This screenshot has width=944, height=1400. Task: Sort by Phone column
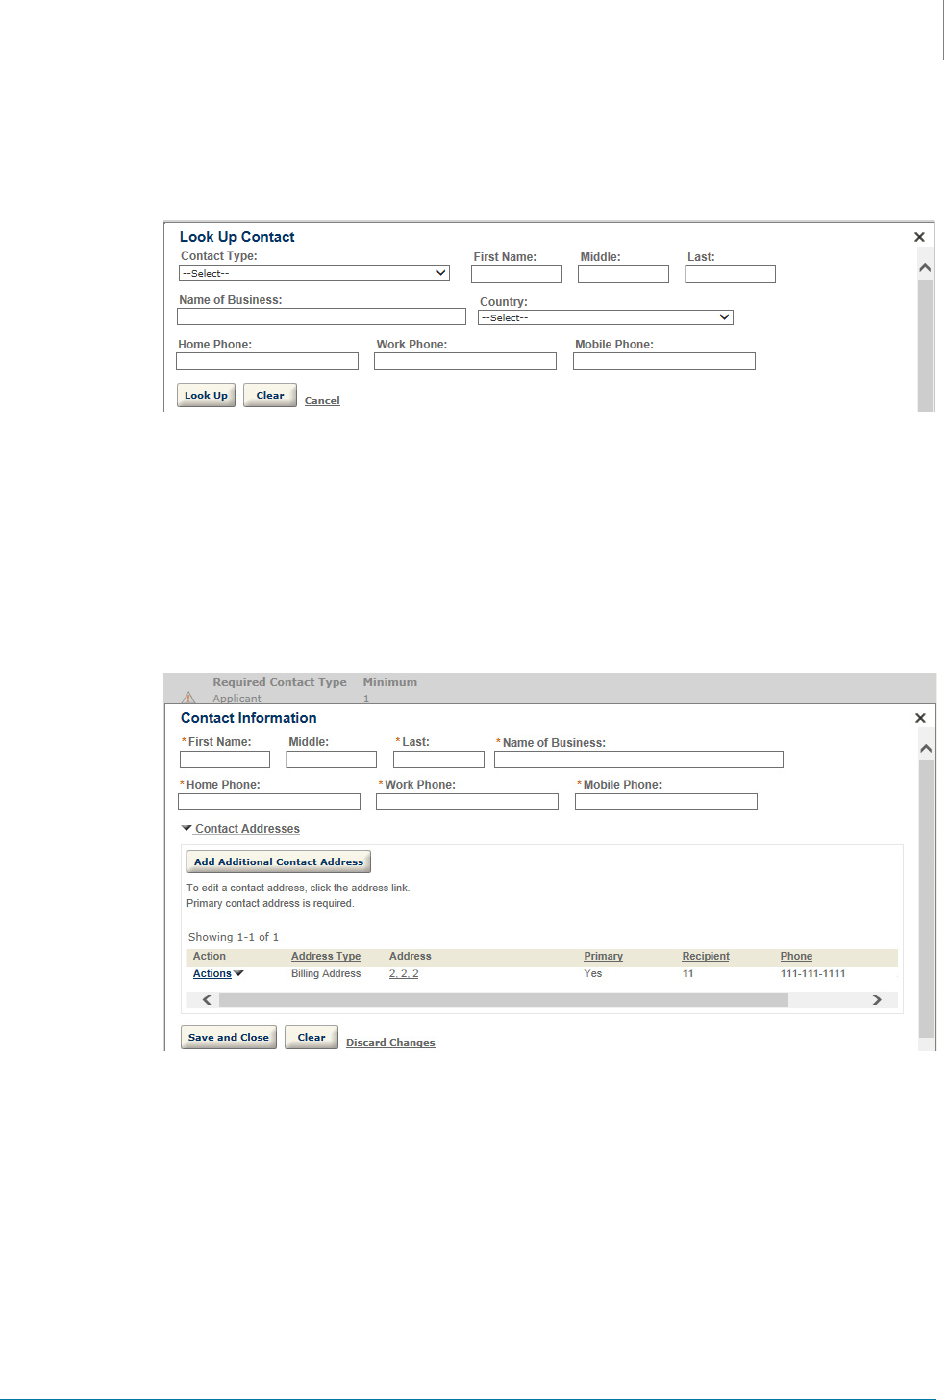[796, 957]
